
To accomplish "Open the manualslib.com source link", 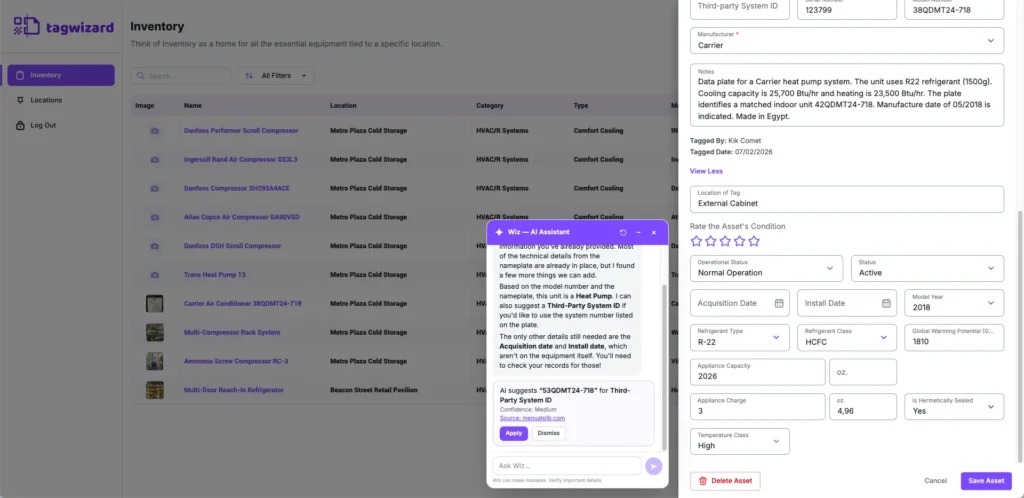I will click(532, 418).
